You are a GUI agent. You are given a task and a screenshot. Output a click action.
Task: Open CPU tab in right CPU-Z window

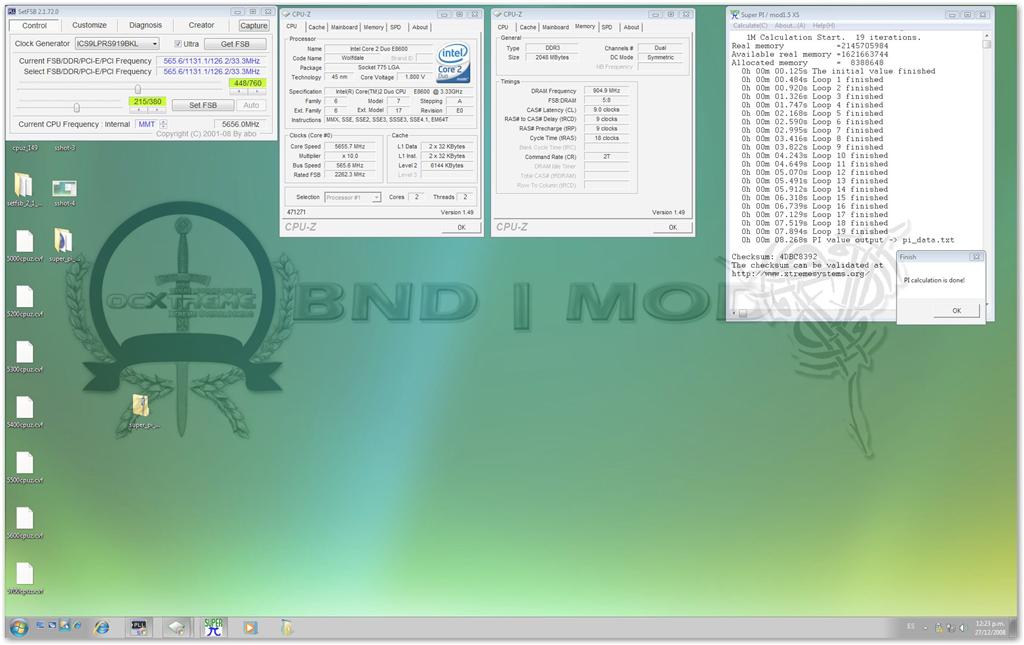503,27
